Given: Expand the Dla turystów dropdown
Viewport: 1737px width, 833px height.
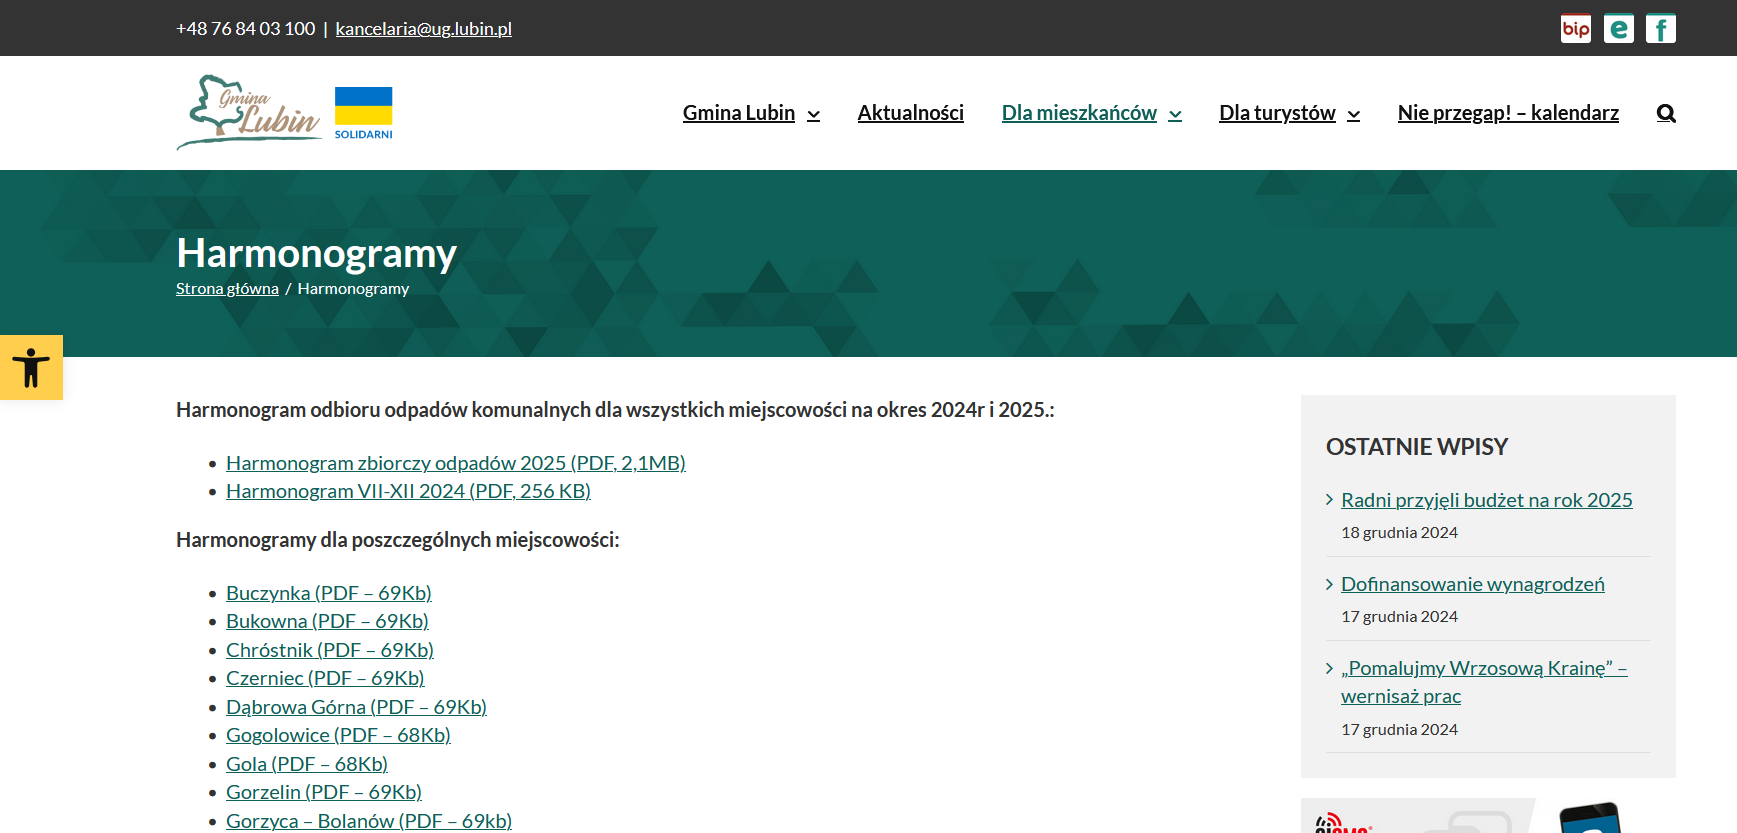Looking at the screenshot, I should (x=1289, y=113).
